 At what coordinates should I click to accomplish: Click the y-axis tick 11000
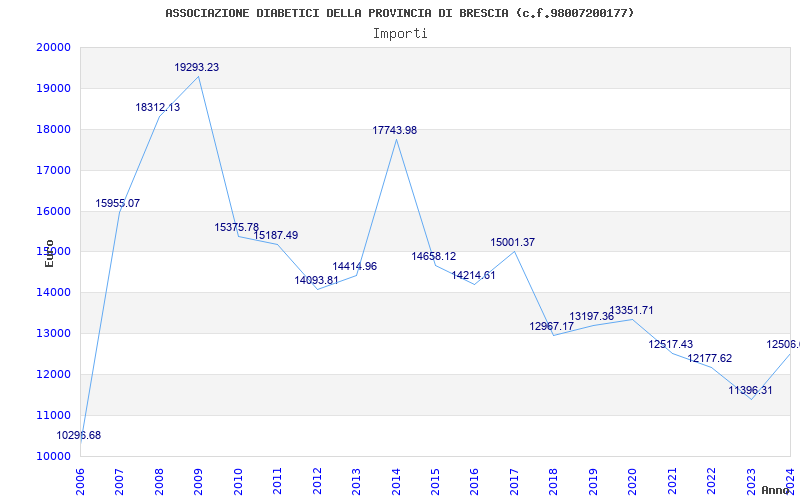[53, 415]
